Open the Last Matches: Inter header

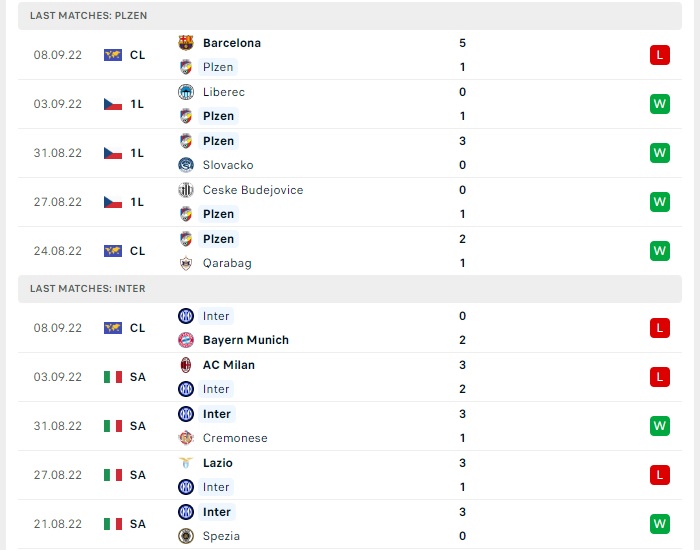pos(350,289)
